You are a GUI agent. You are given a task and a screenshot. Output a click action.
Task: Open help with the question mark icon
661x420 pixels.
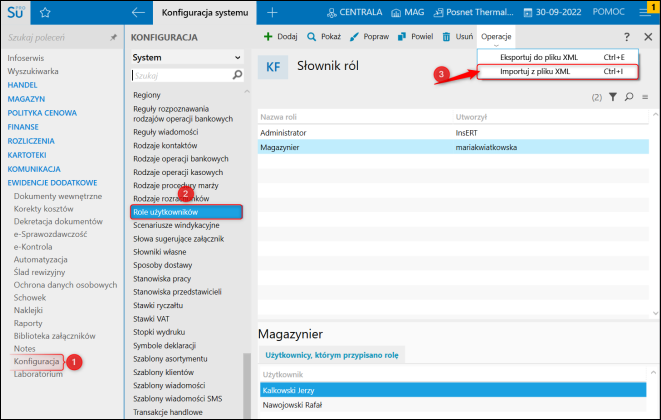(627, 37)
